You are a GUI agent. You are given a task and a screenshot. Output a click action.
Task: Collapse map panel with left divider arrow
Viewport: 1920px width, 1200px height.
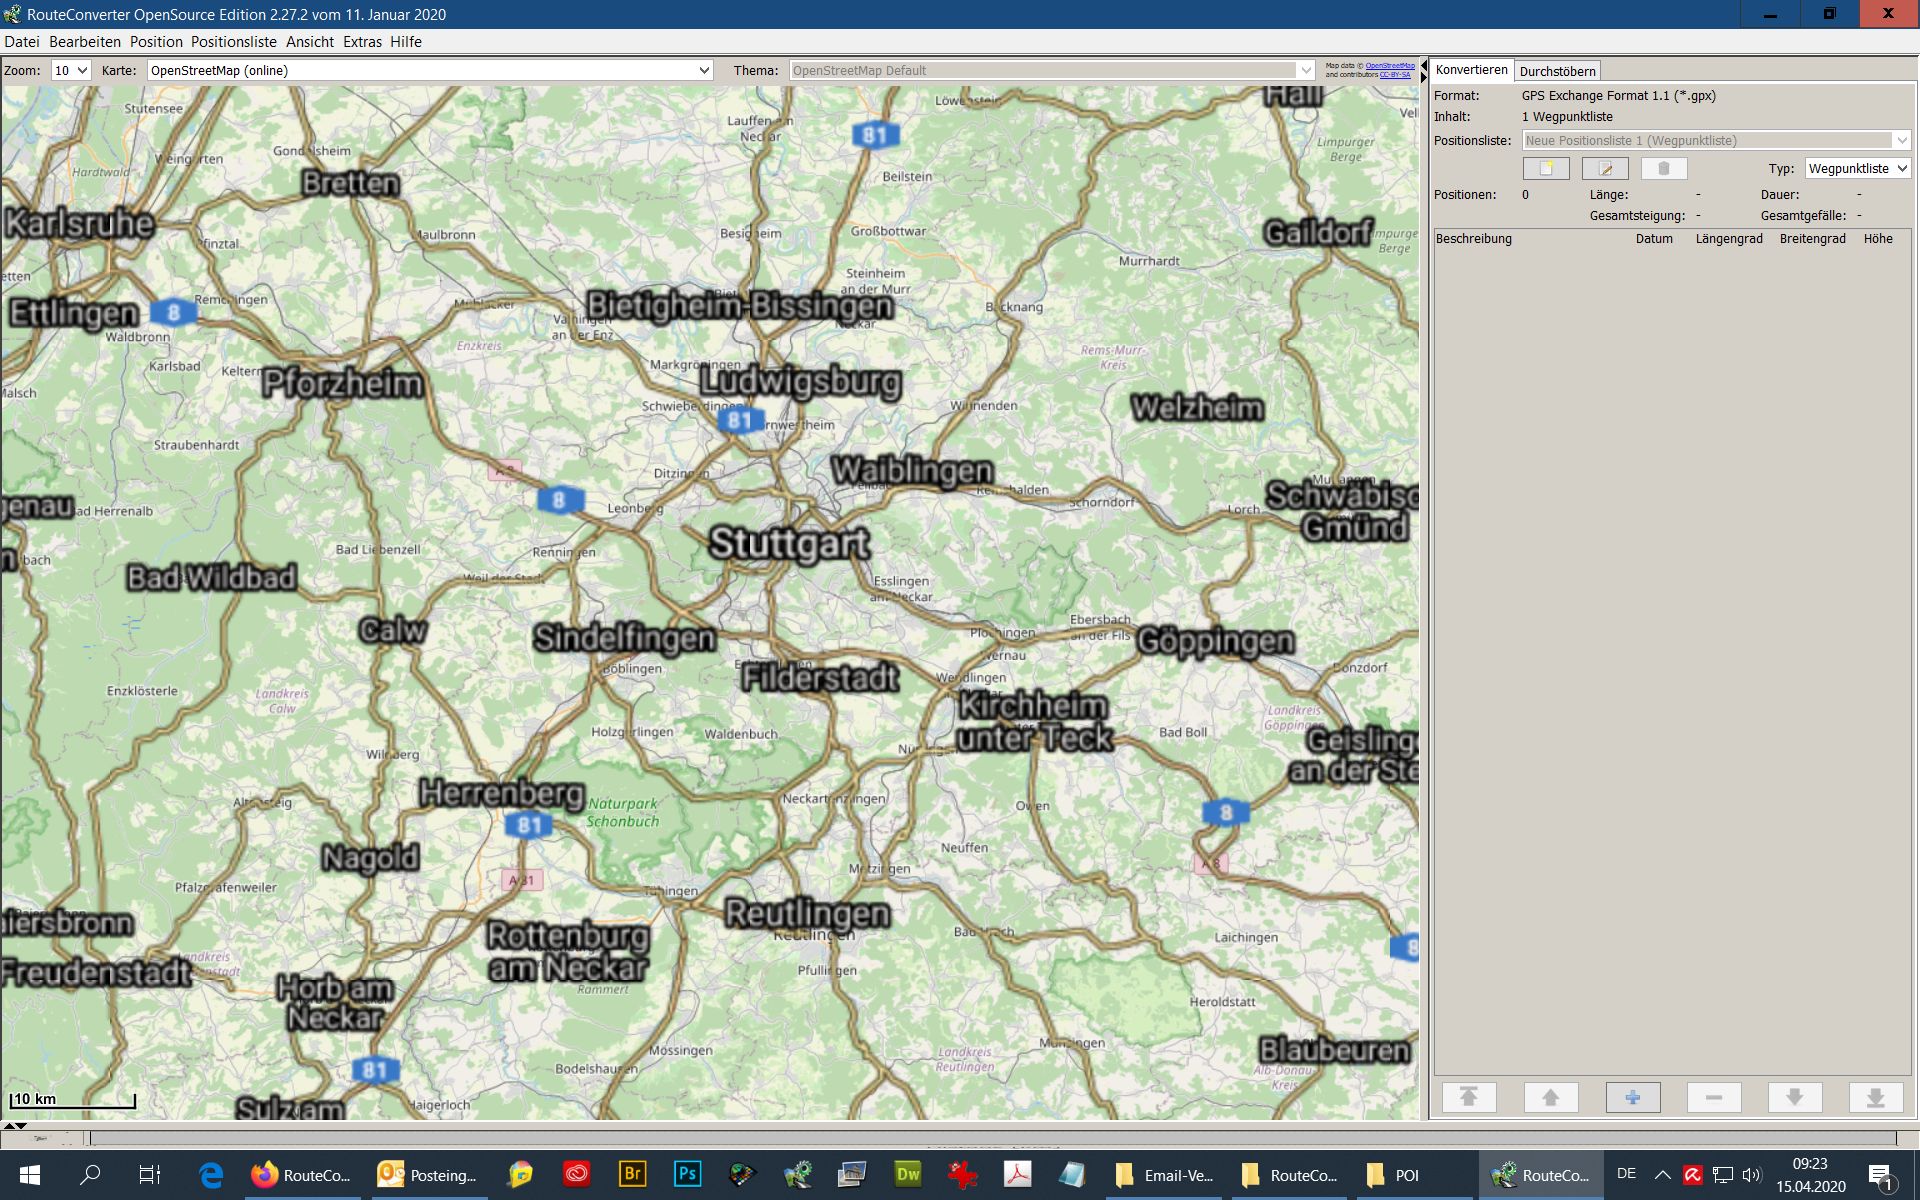tap(1424, 65)
